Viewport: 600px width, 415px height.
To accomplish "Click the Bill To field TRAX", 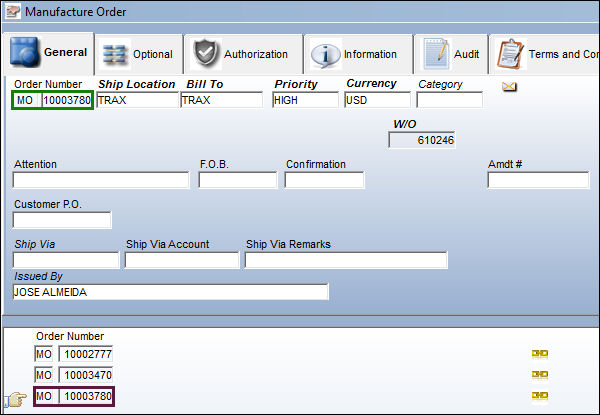I will pyautogui.click(x=222, y=100).
